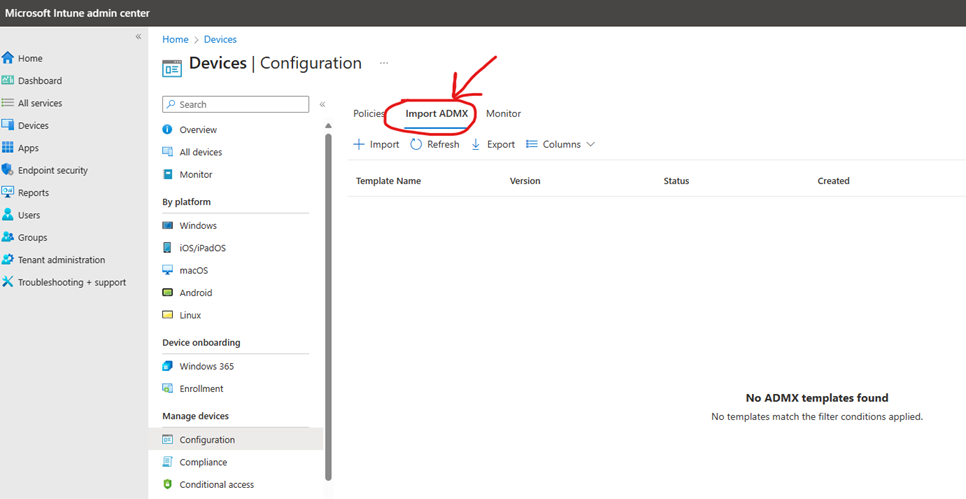Click the "No ADMX templates found" message
The height and width of the screenshot is (499, 966).
(817, 397)
